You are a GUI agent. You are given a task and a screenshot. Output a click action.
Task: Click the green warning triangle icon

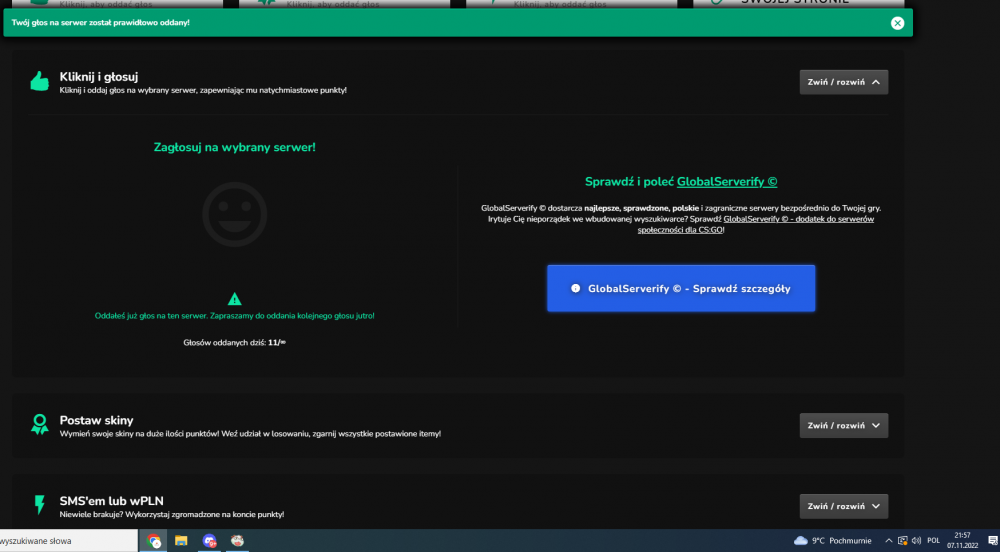click(x=235, y=299)
